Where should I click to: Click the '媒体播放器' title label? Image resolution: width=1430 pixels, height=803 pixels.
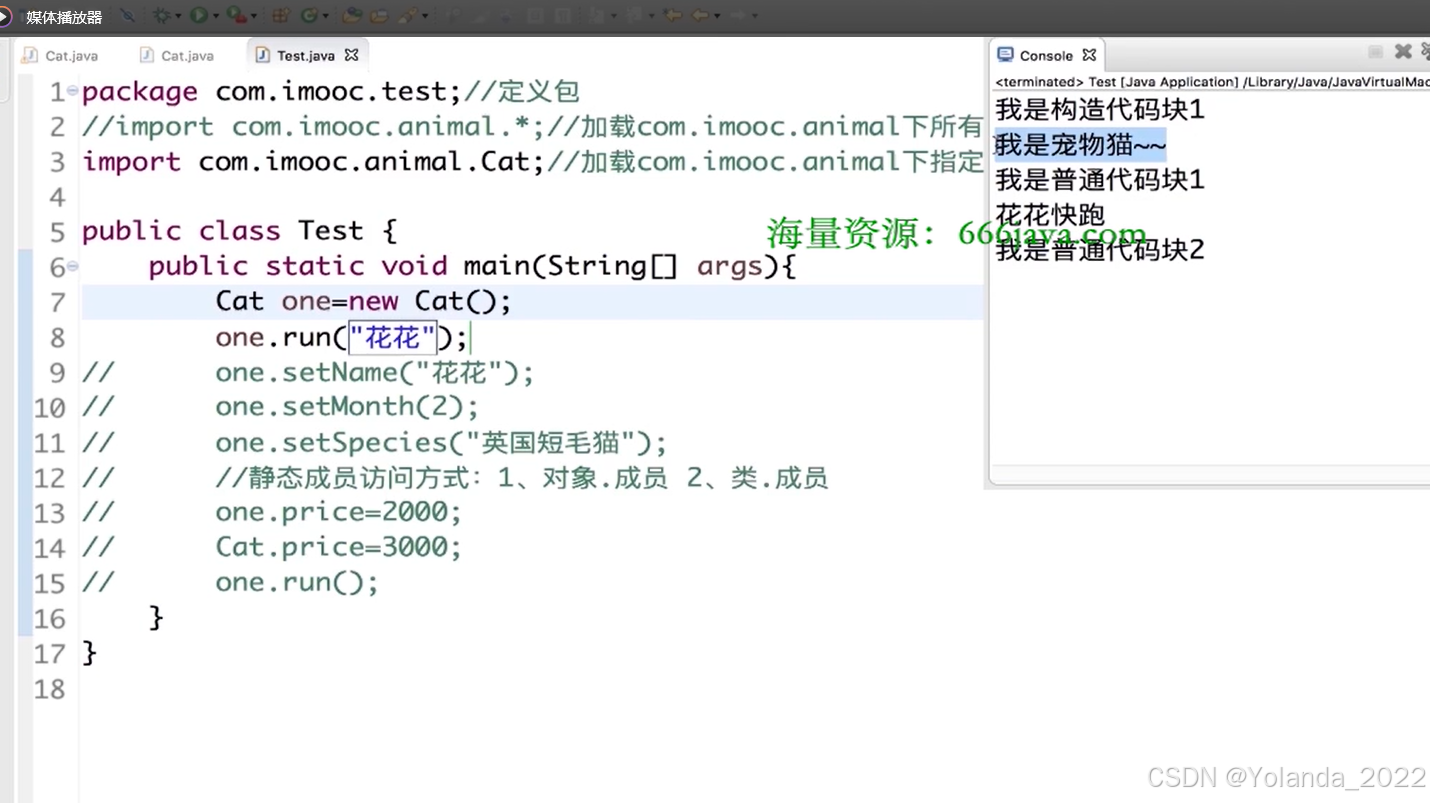click(x=64, y=17)
